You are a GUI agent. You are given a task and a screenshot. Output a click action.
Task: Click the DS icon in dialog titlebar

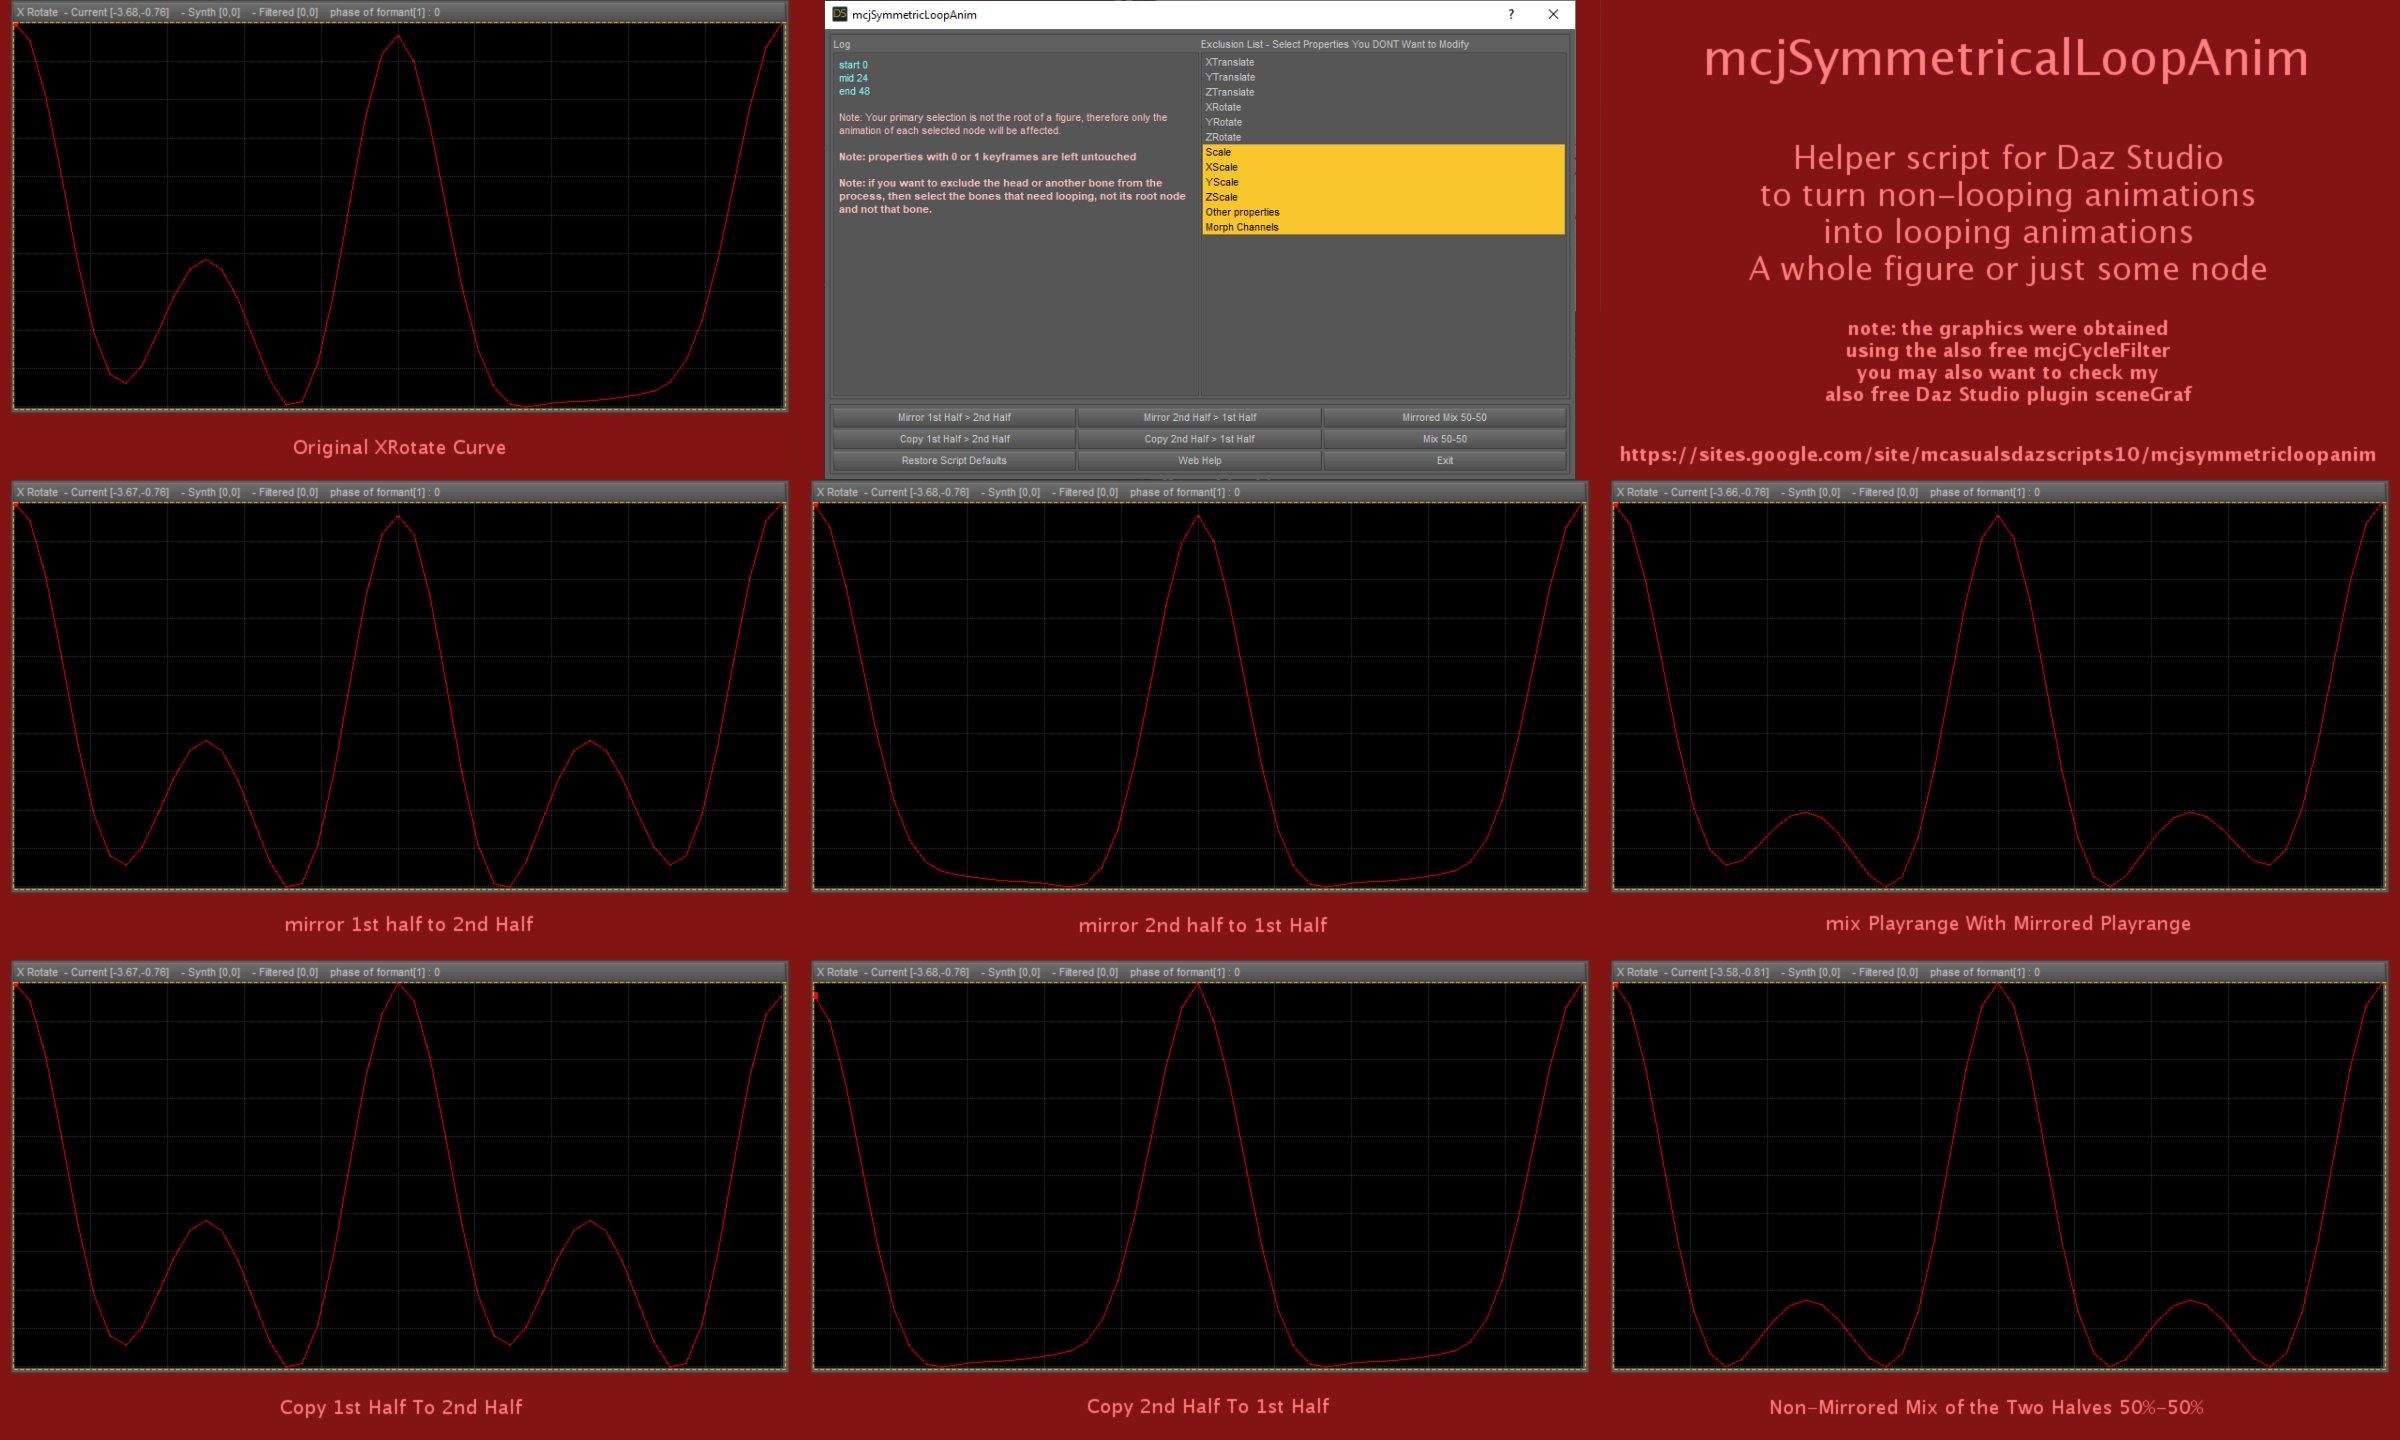coord(840,14)
